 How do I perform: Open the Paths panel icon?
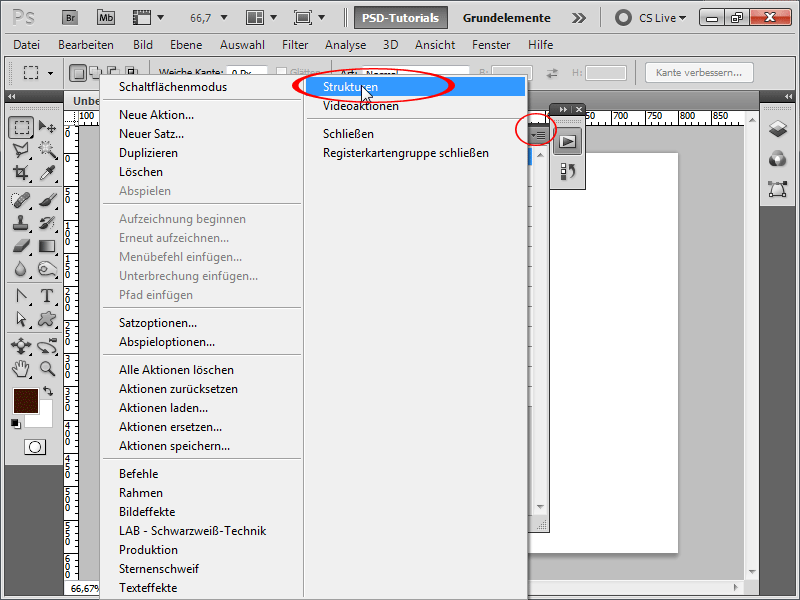point(778,189)
